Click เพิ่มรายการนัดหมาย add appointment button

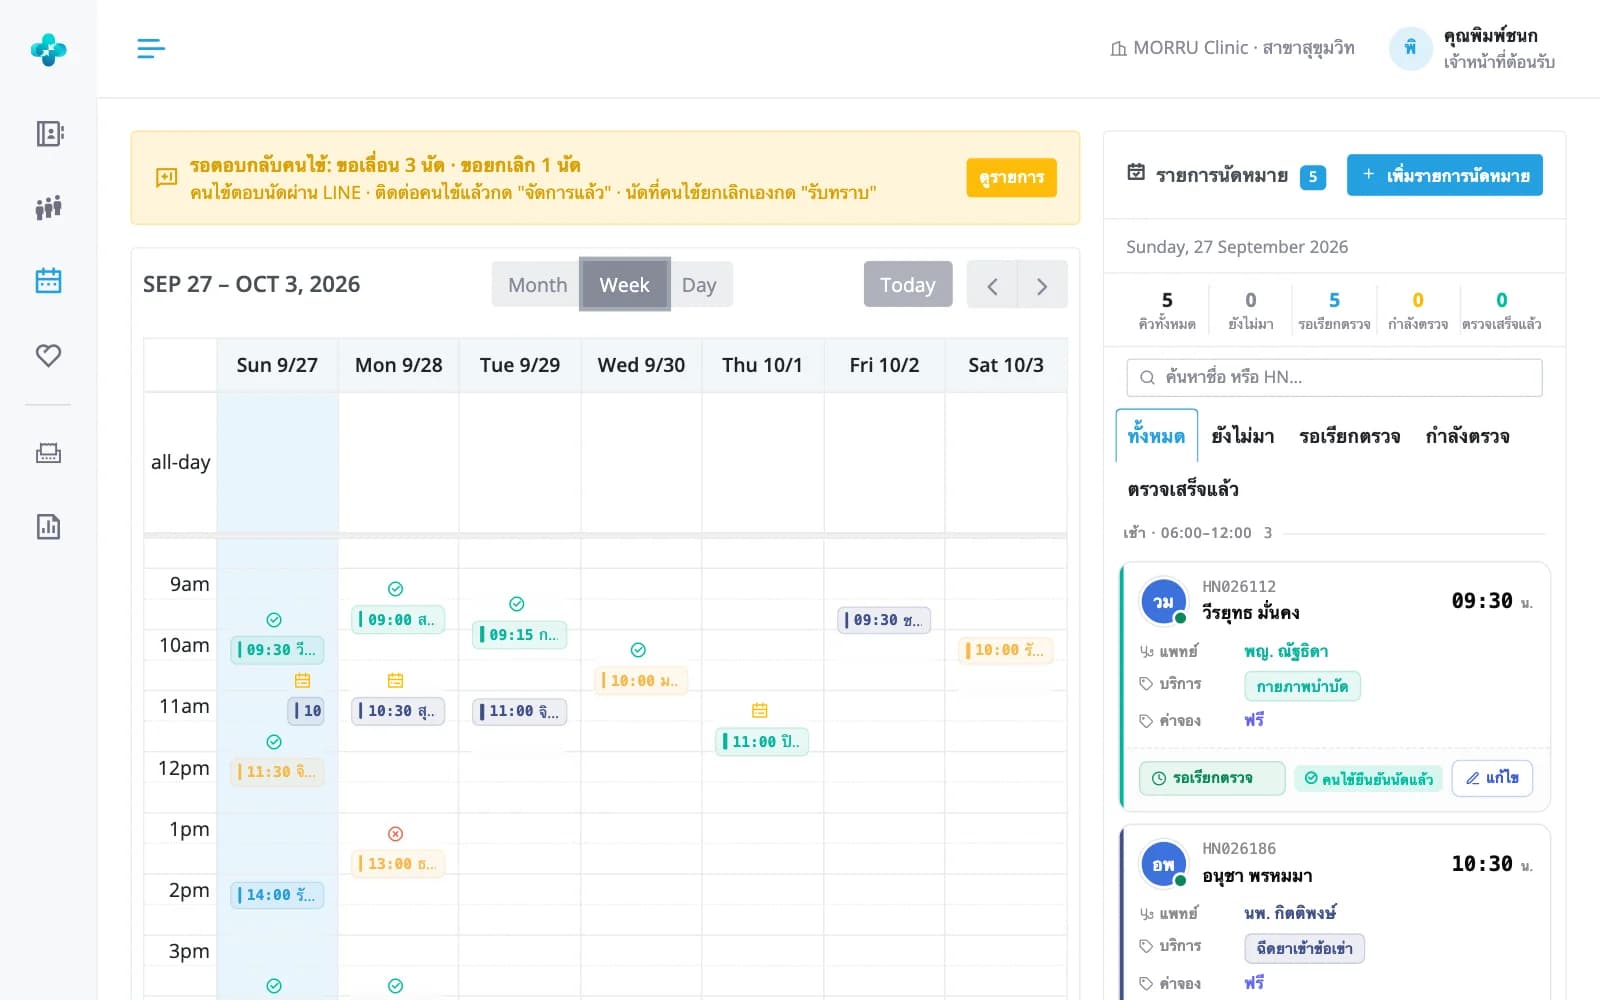pos(1444,175)
